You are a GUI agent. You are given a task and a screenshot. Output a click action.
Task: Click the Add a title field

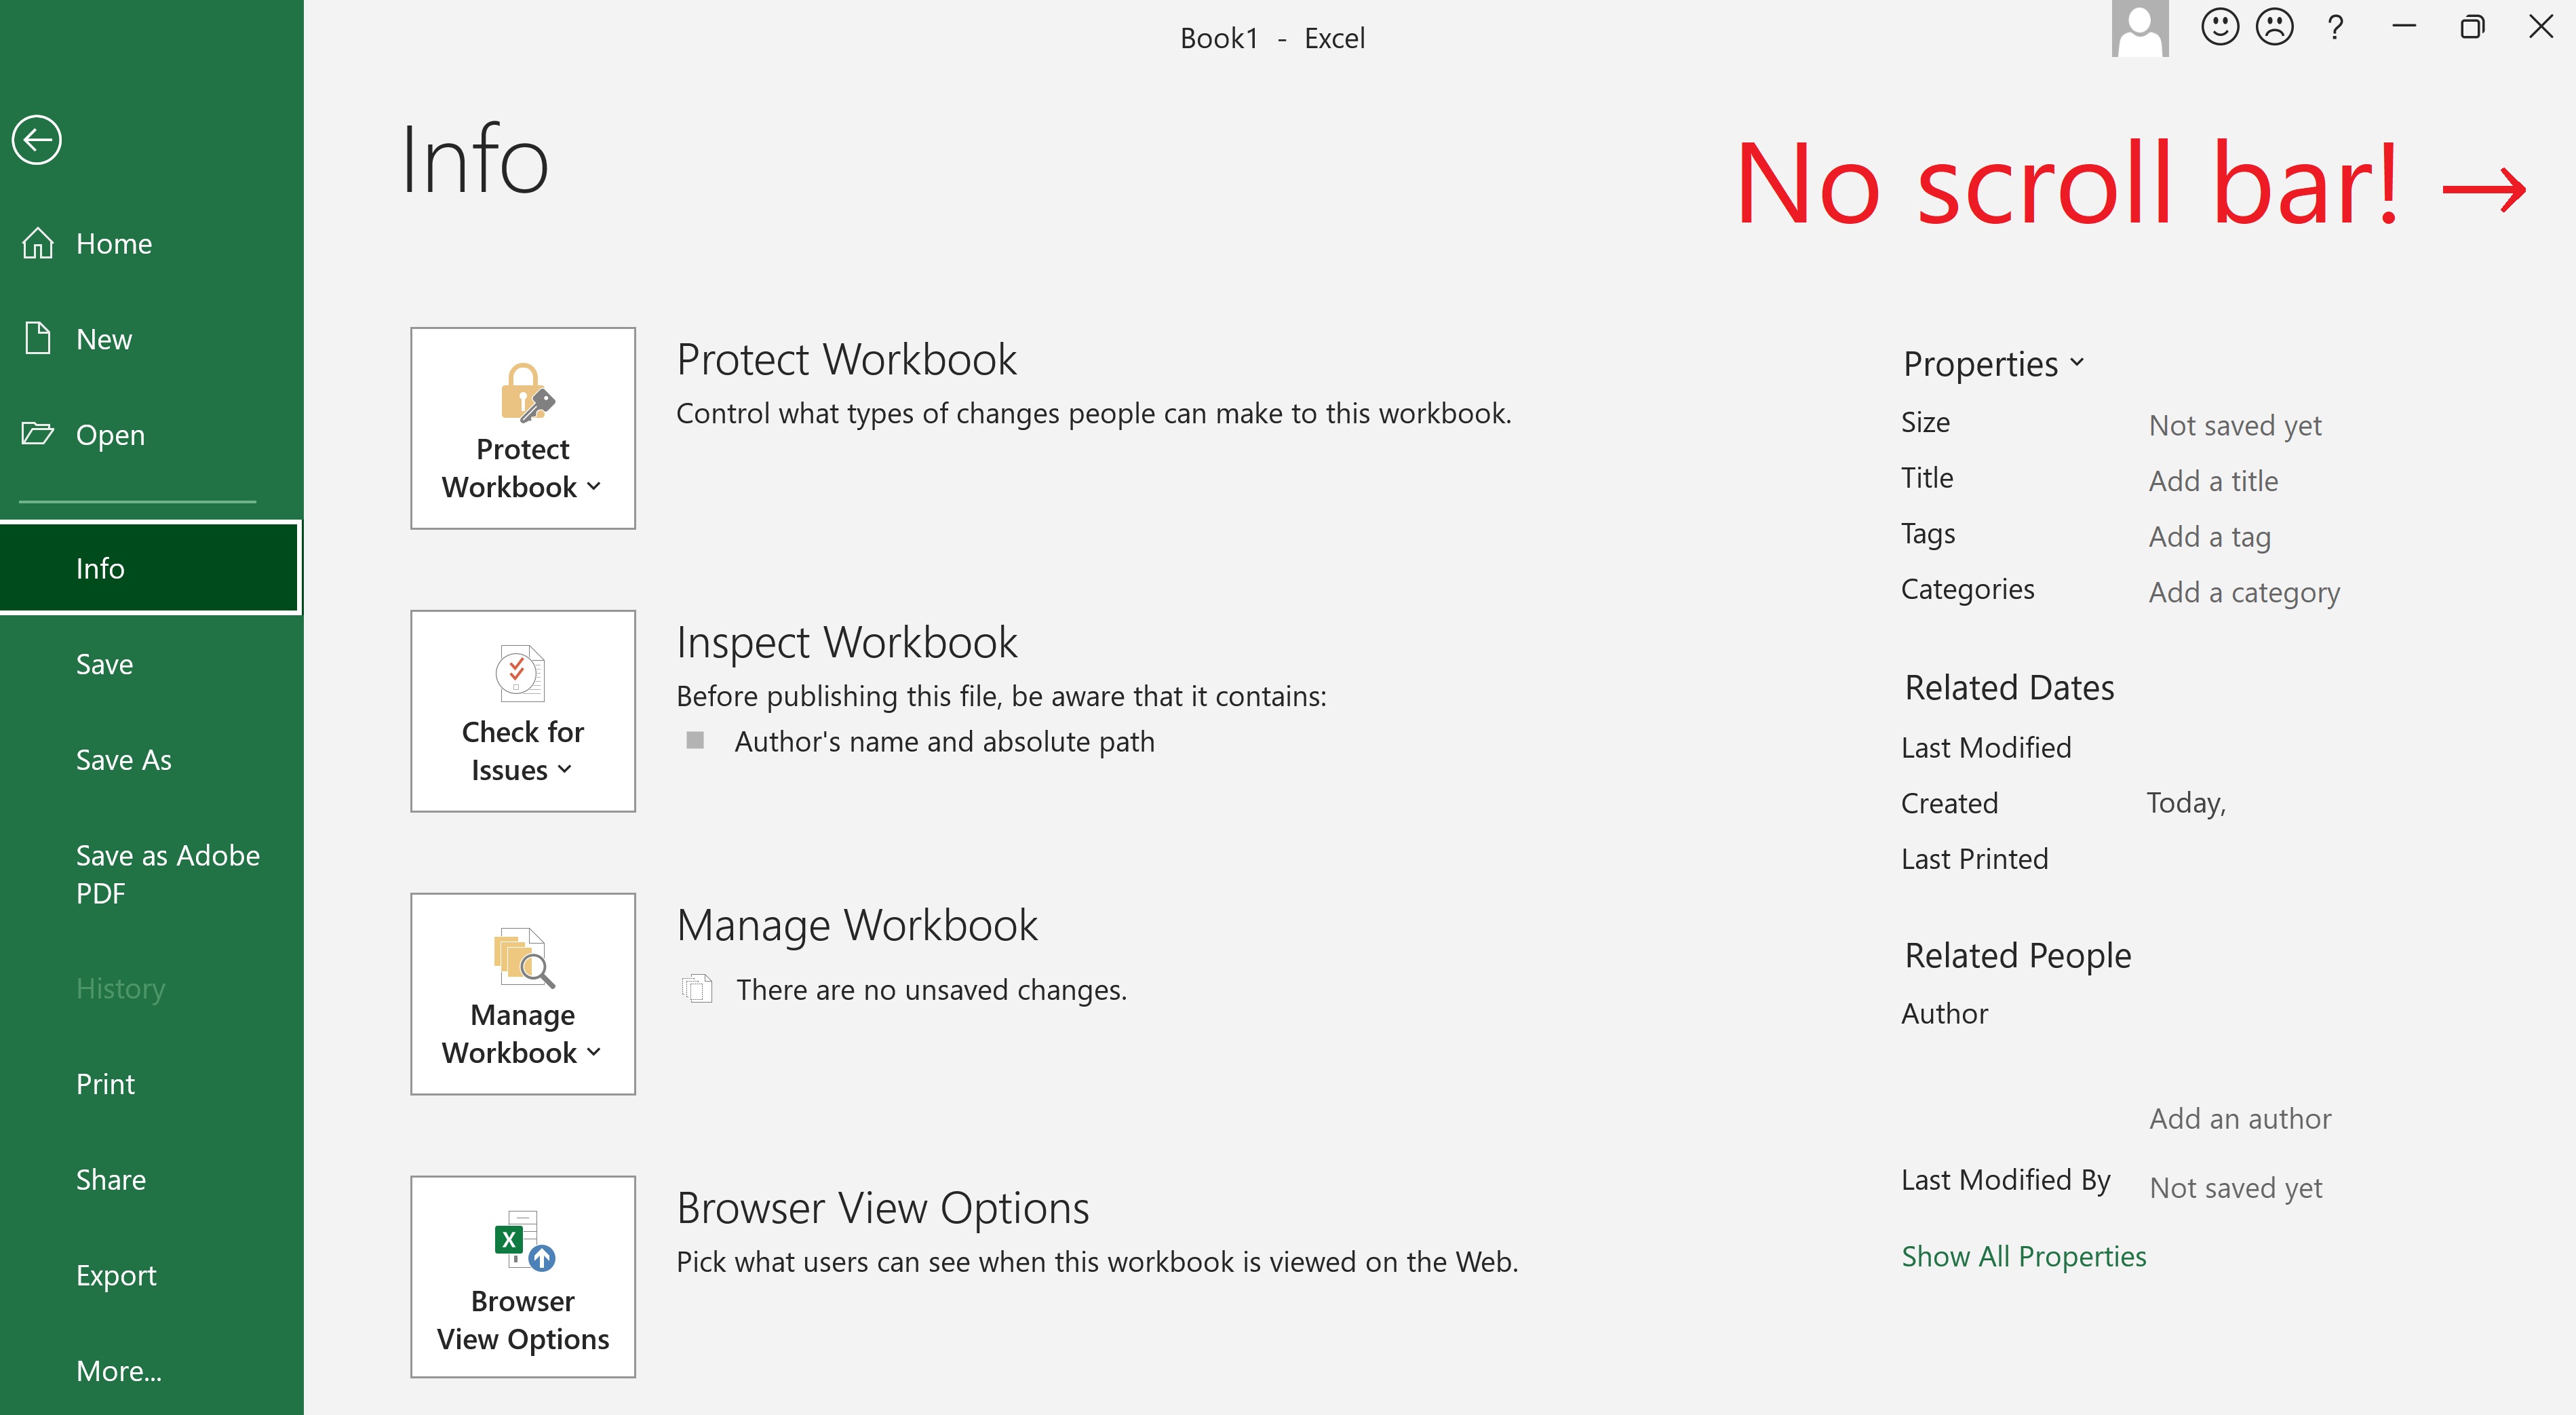2213,481
